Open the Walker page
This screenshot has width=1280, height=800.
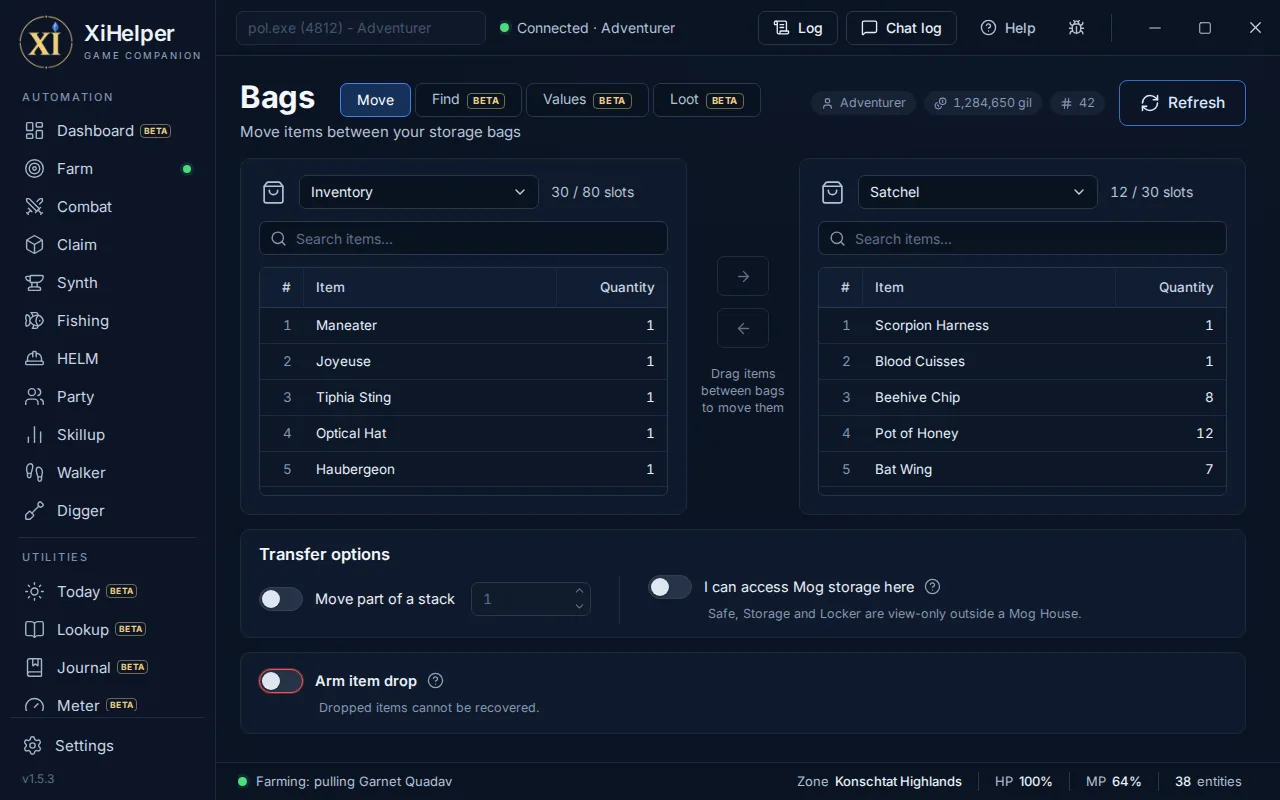[x=107, y=473]
